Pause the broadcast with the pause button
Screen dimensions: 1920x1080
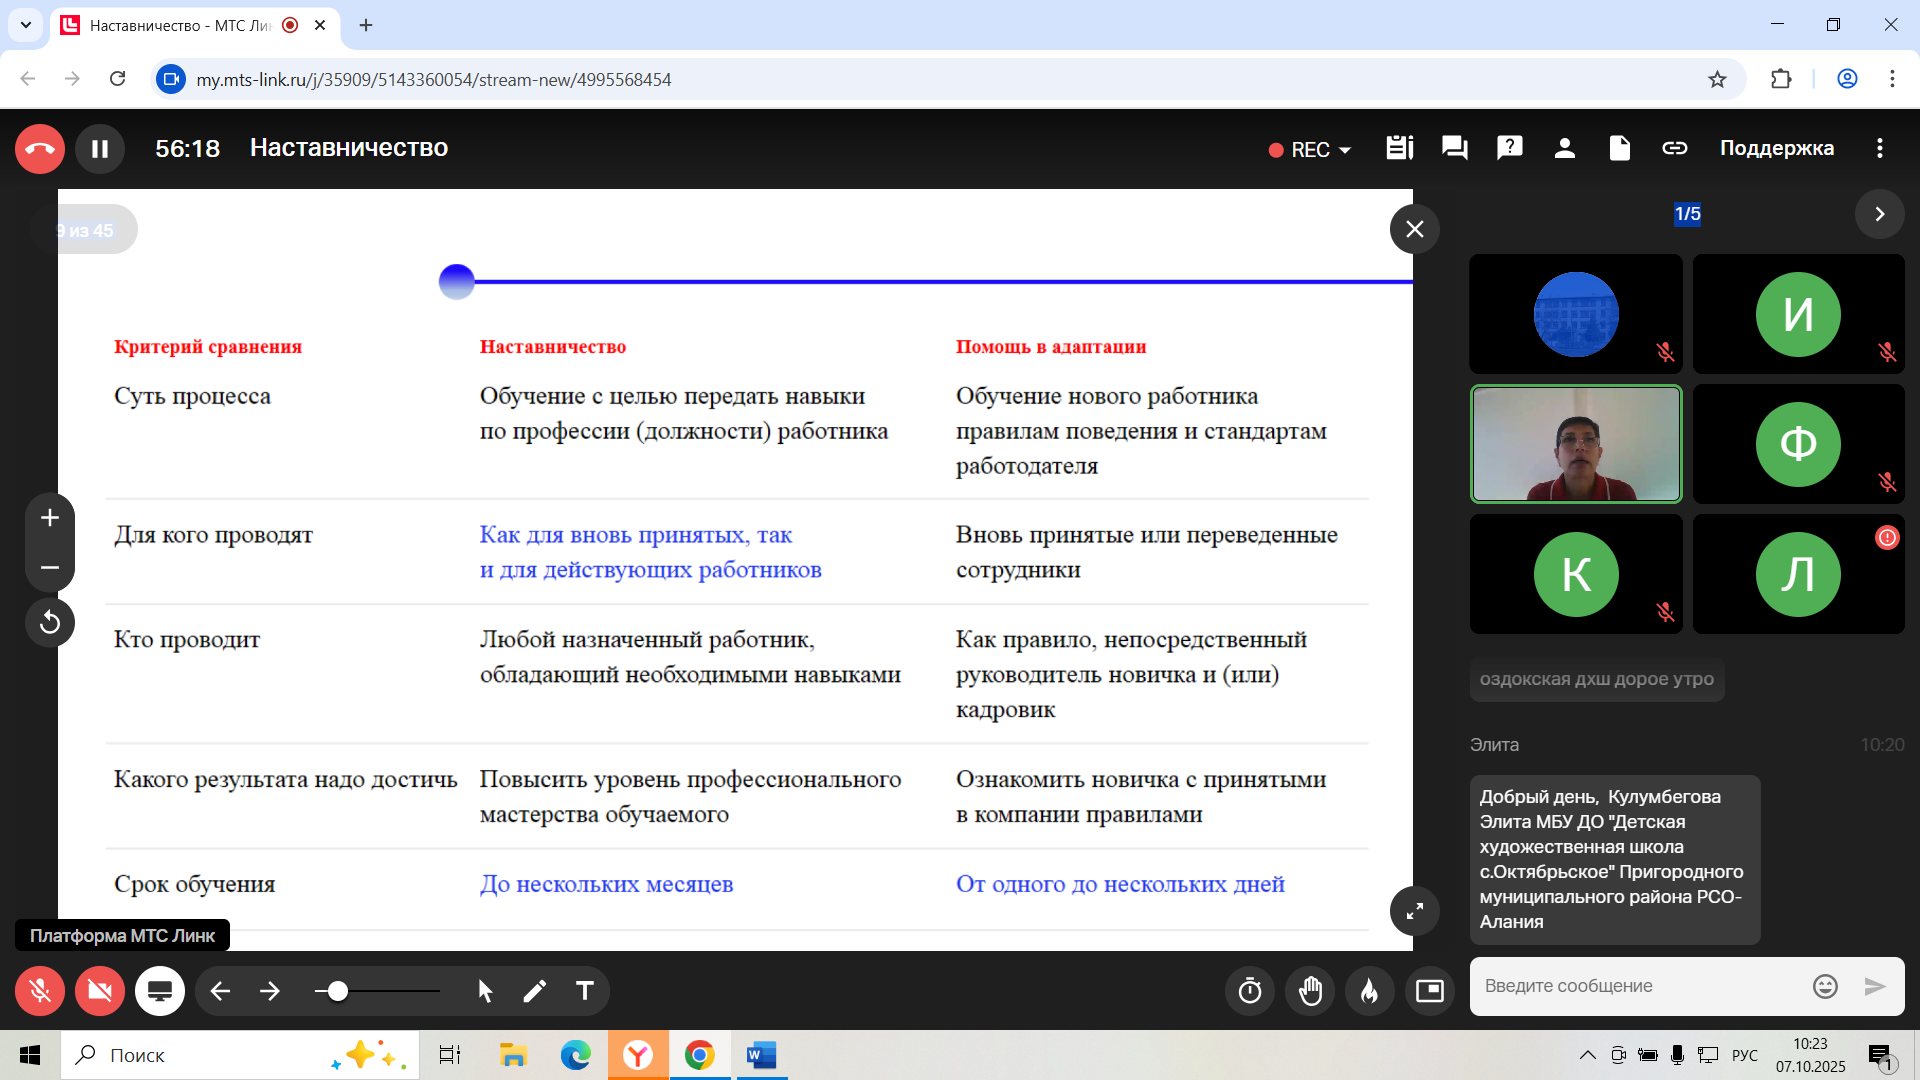pyautogui.click(x=100, y=149)
